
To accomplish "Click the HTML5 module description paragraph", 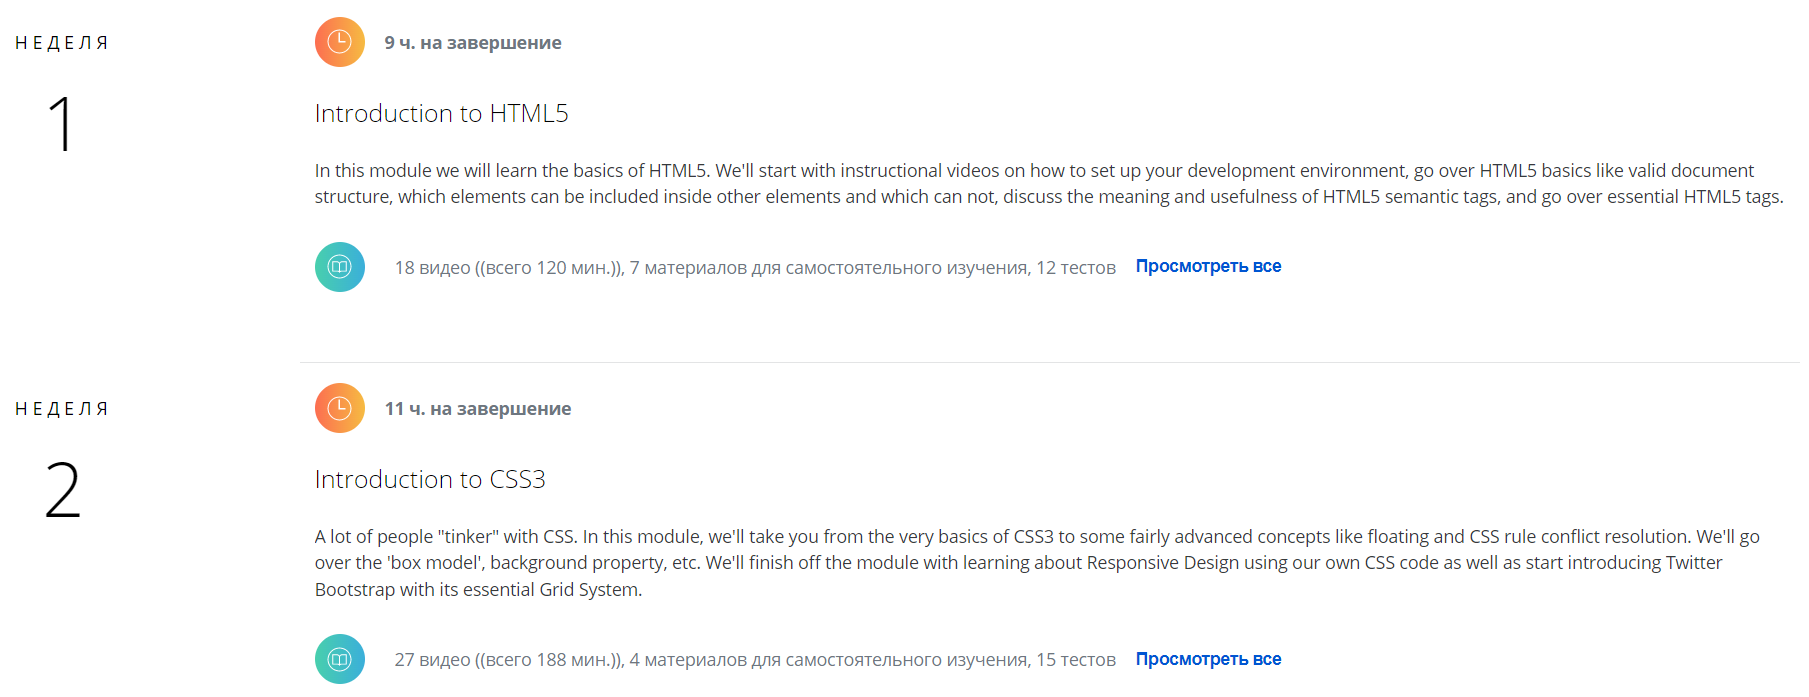I will click(x=1049, y=184).
